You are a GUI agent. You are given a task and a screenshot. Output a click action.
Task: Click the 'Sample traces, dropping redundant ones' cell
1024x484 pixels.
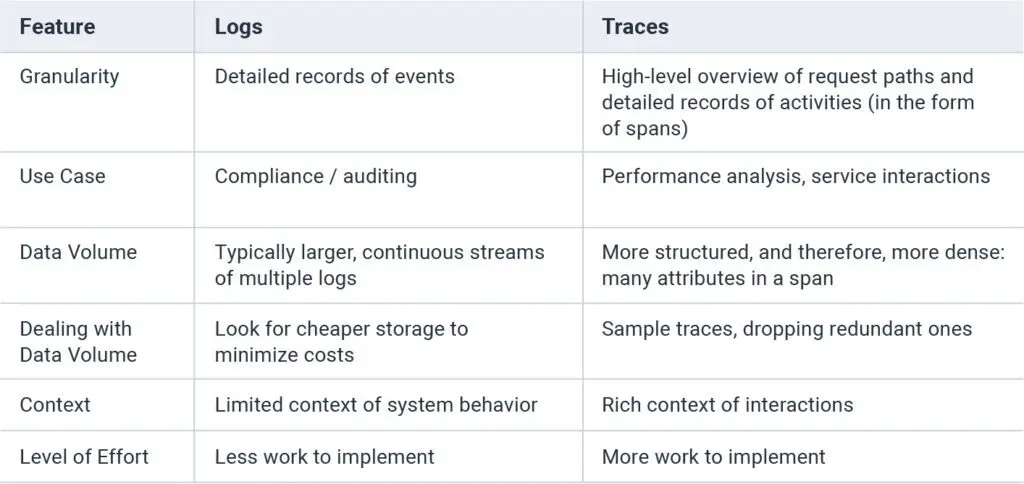tap(786, 329)
